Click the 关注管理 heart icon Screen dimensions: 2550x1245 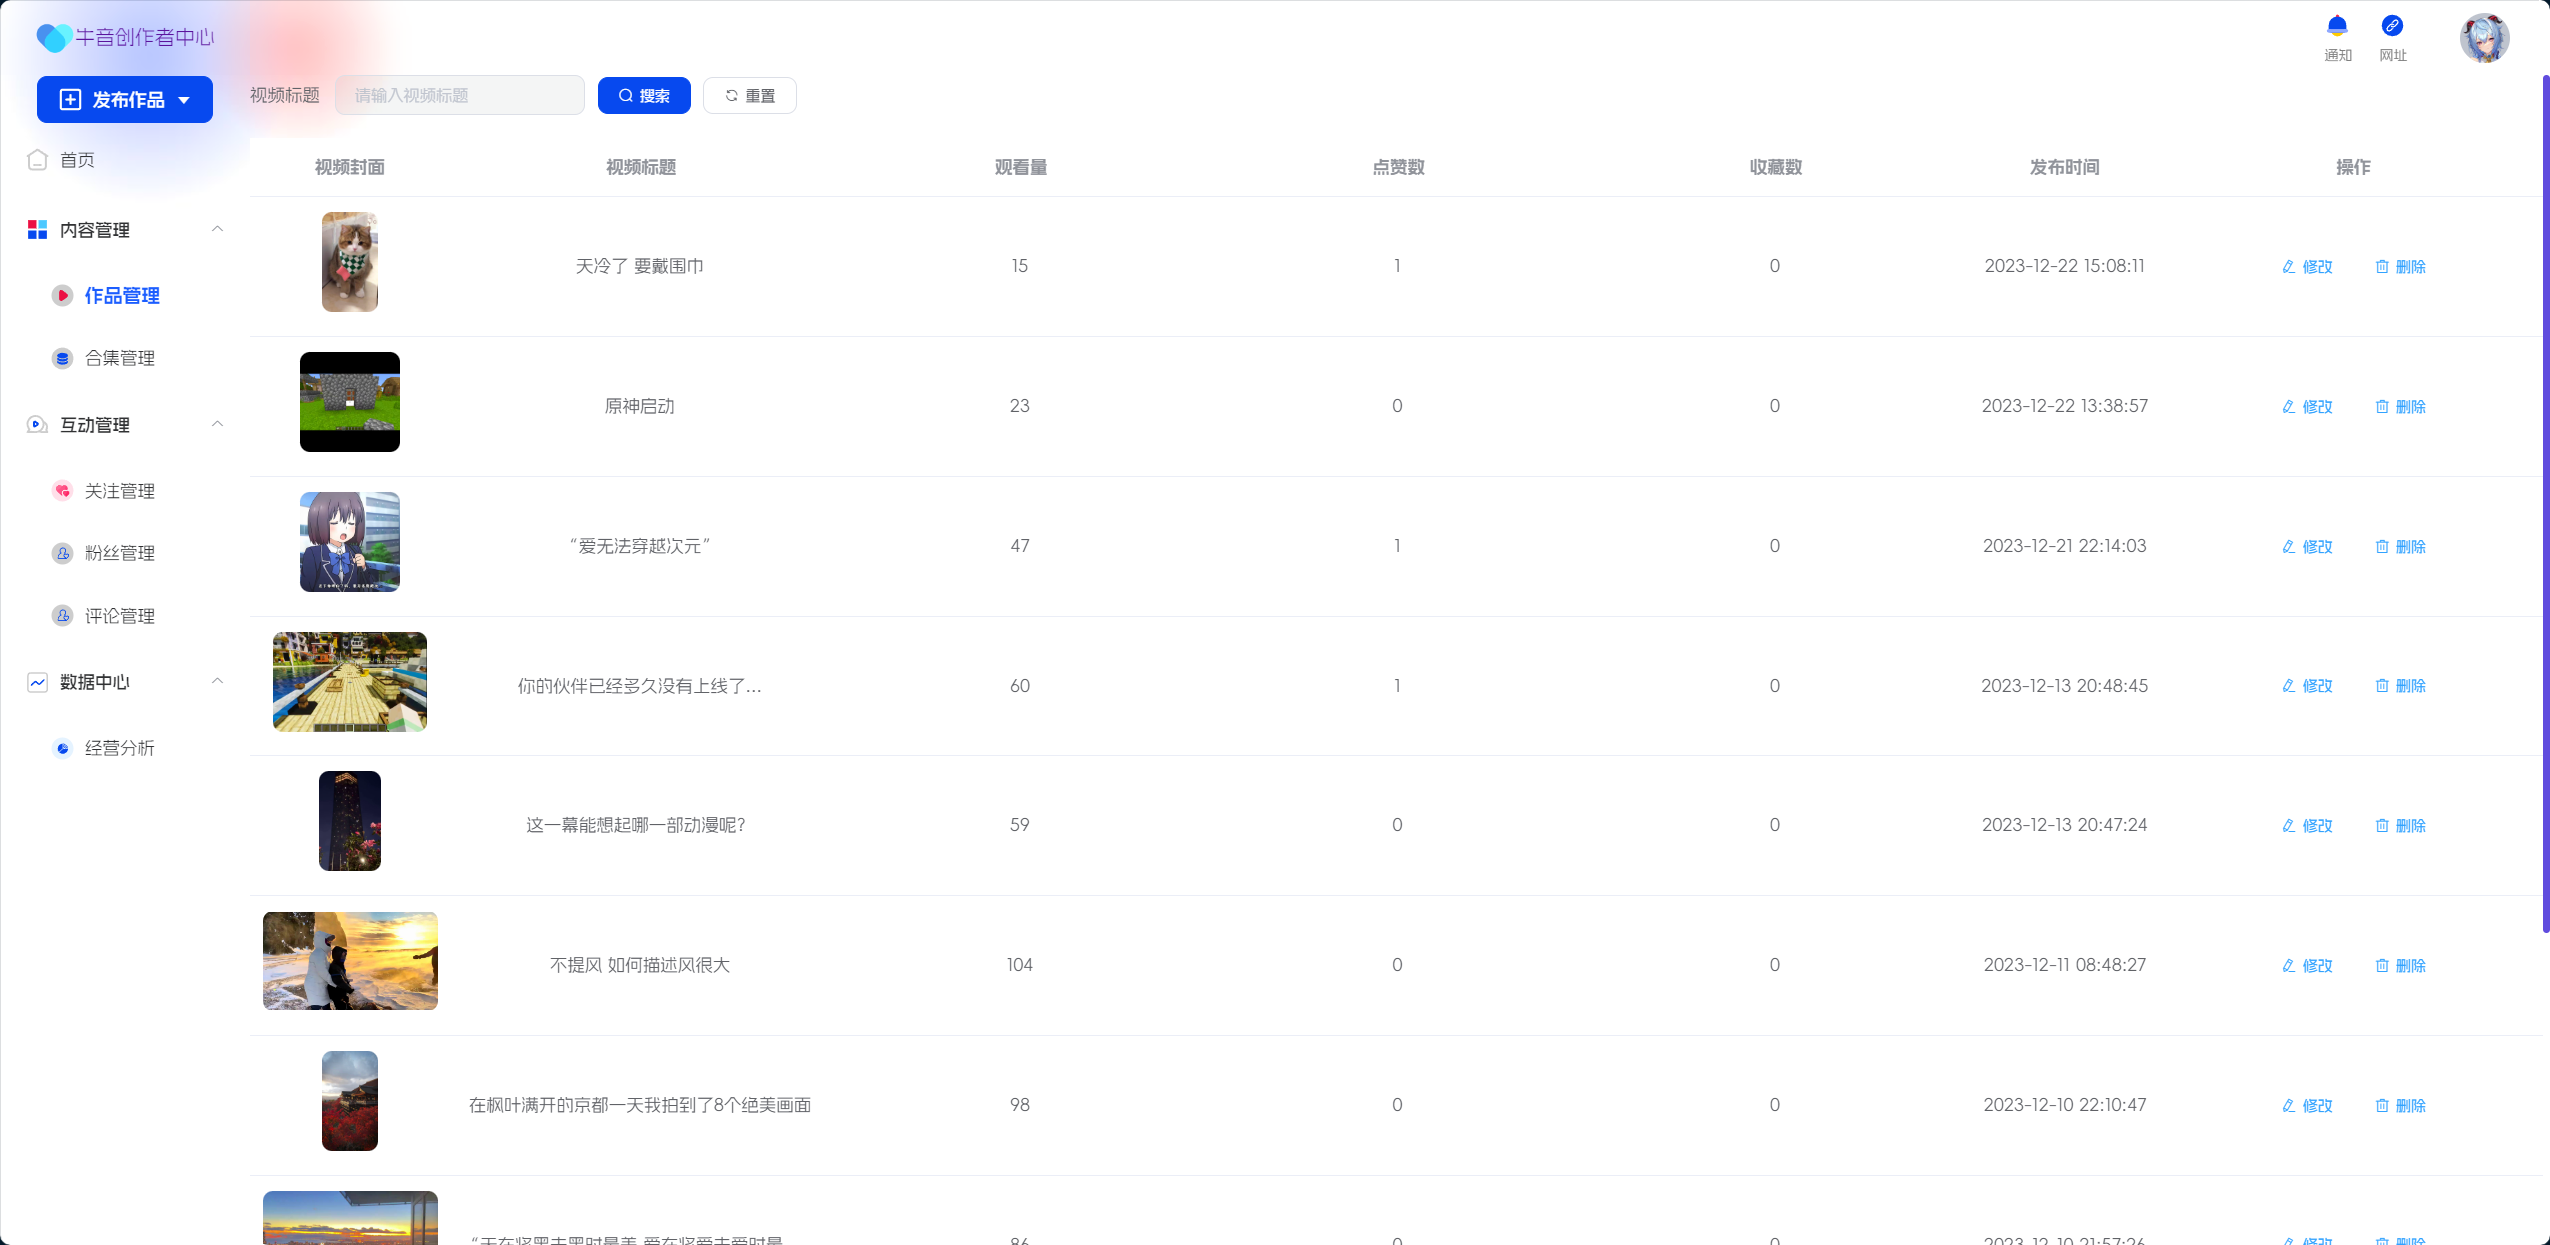(62, 491)
